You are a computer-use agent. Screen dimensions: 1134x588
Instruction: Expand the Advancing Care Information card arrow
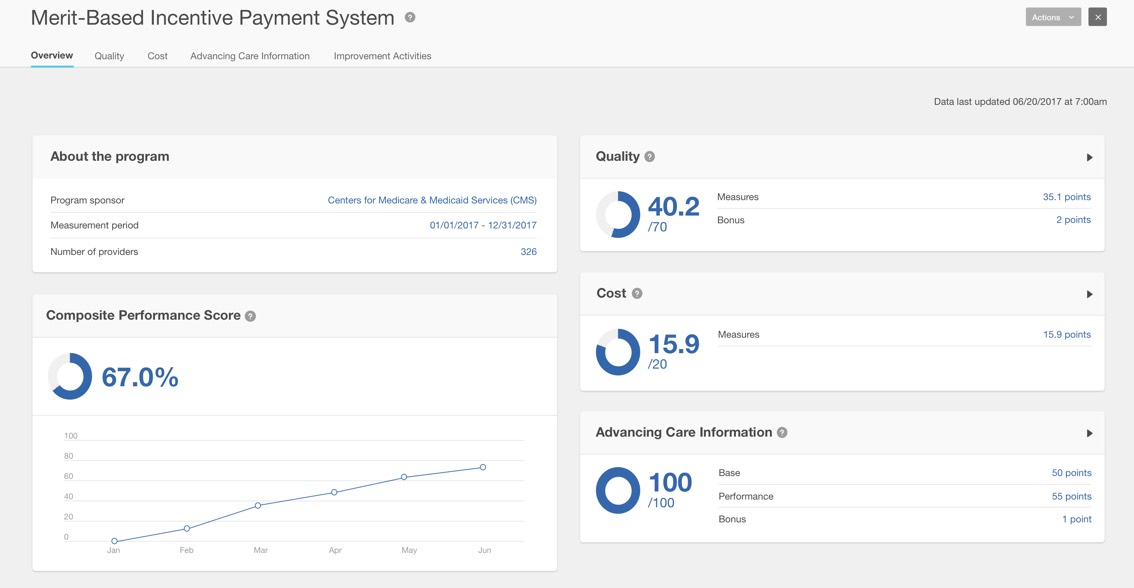pos(1089,433)
